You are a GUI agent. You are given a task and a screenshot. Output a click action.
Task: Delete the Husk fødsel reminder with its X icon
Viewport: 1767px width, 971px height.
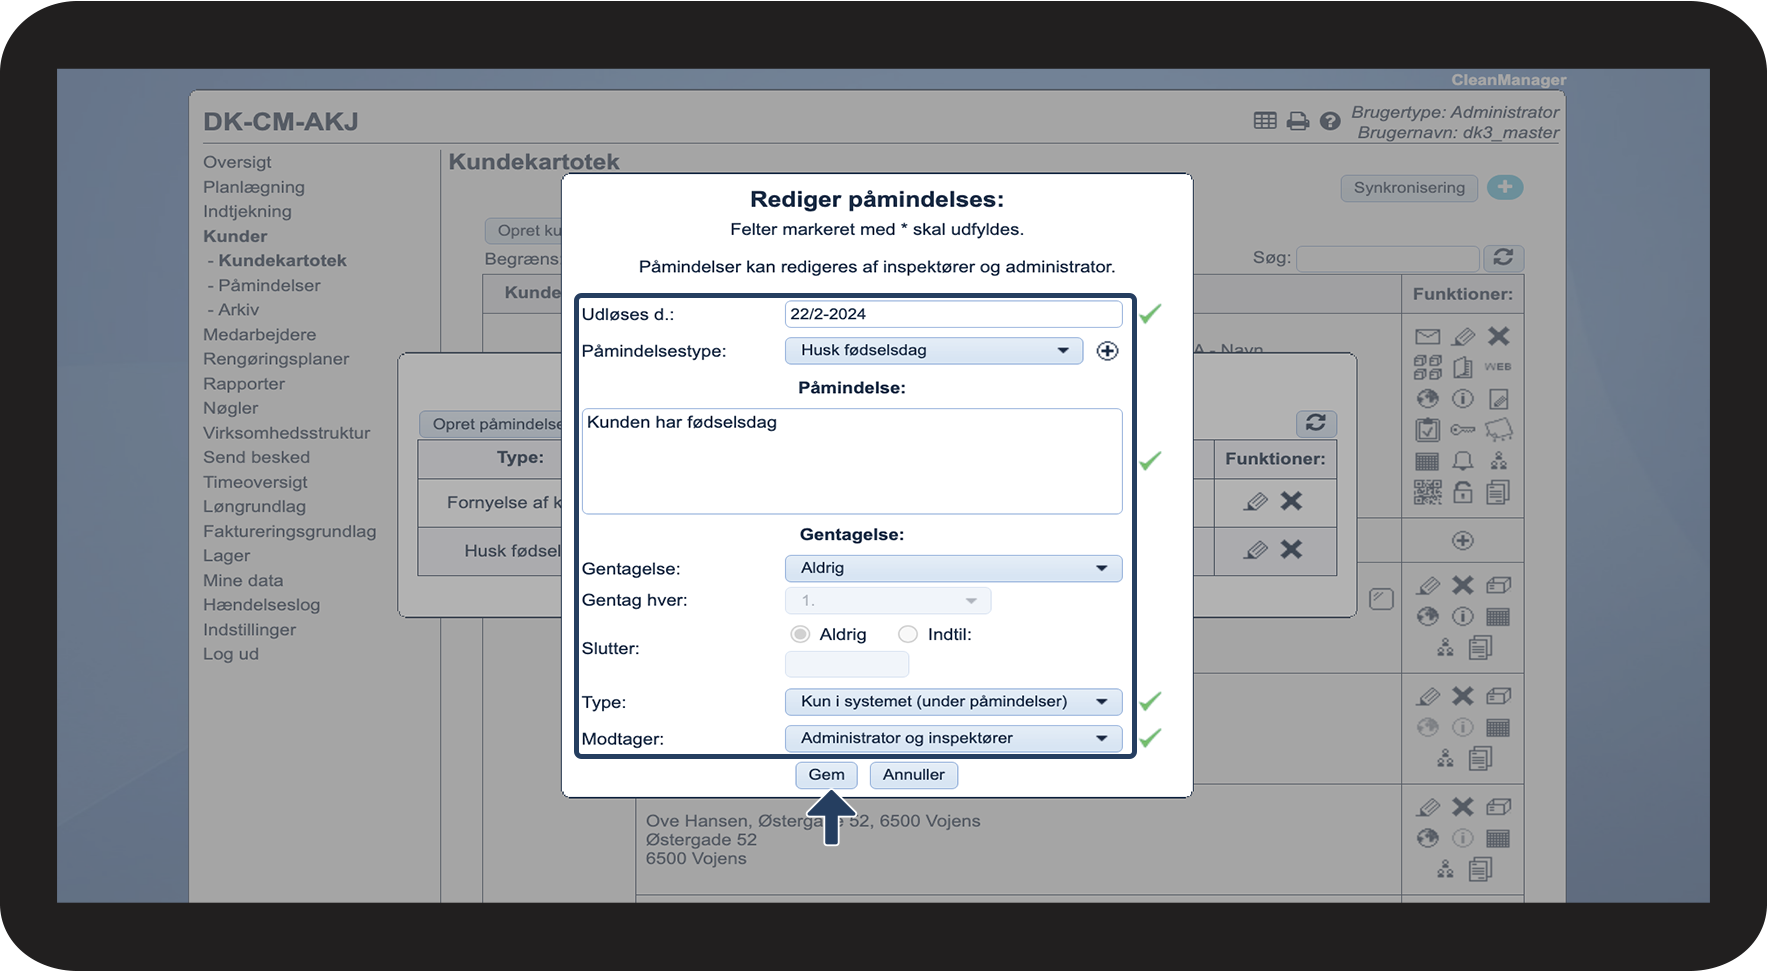pyautogui.click(x=1292, y=549)
